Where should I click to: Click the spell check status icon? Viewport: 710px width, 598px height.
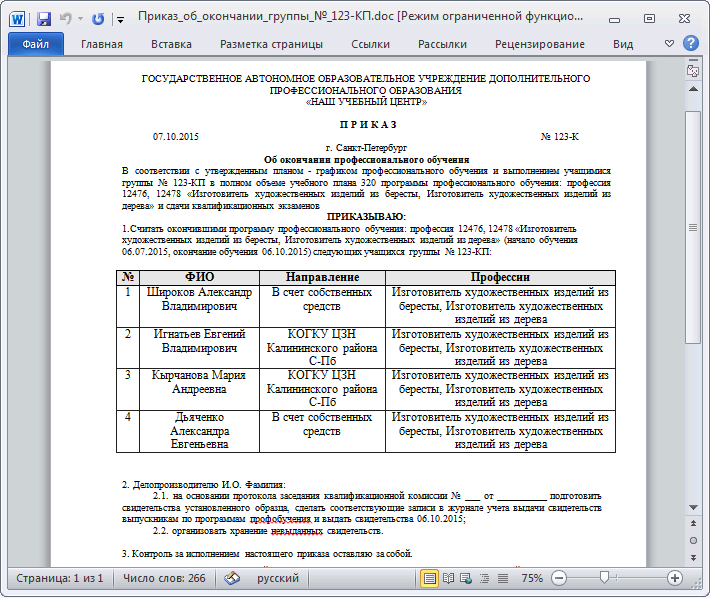point(232,578)
